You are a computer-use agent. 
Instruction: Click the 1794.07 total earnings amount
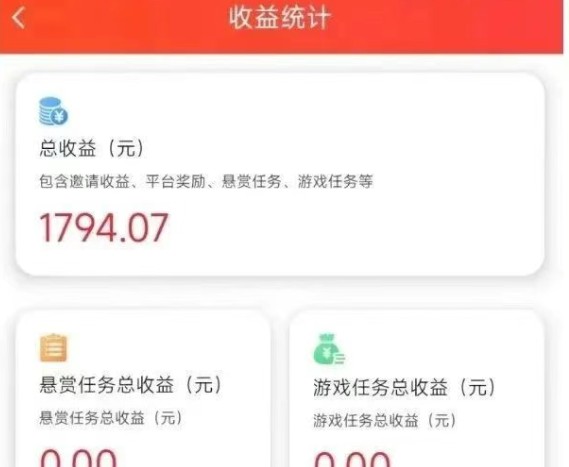104,228
